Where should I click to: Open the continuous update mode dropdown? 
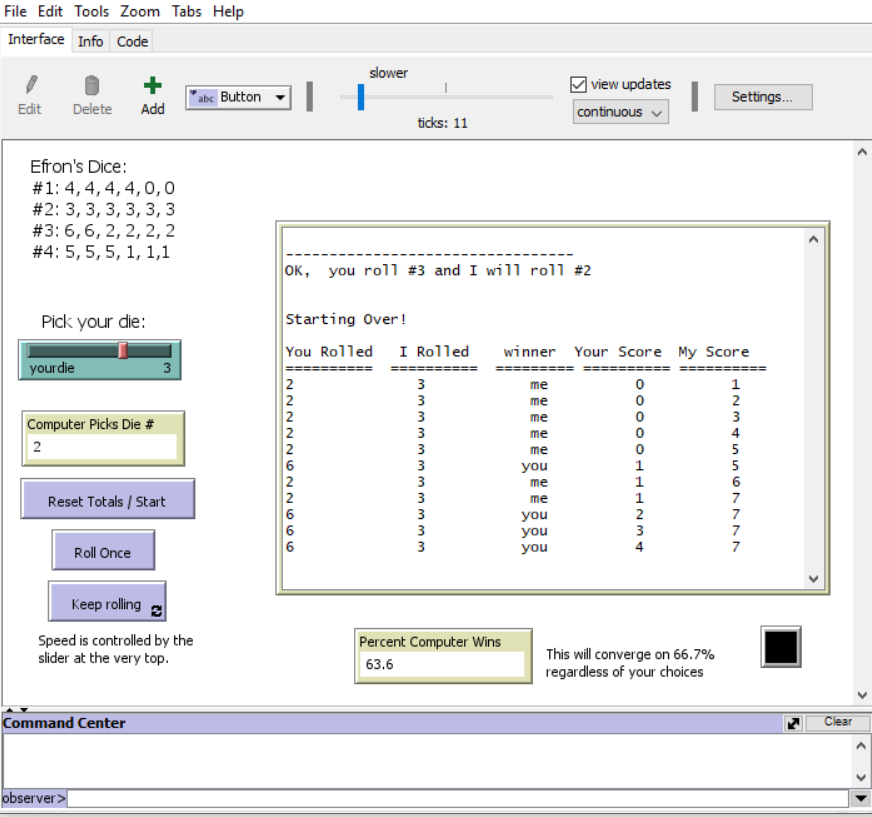tap(619, 112)
